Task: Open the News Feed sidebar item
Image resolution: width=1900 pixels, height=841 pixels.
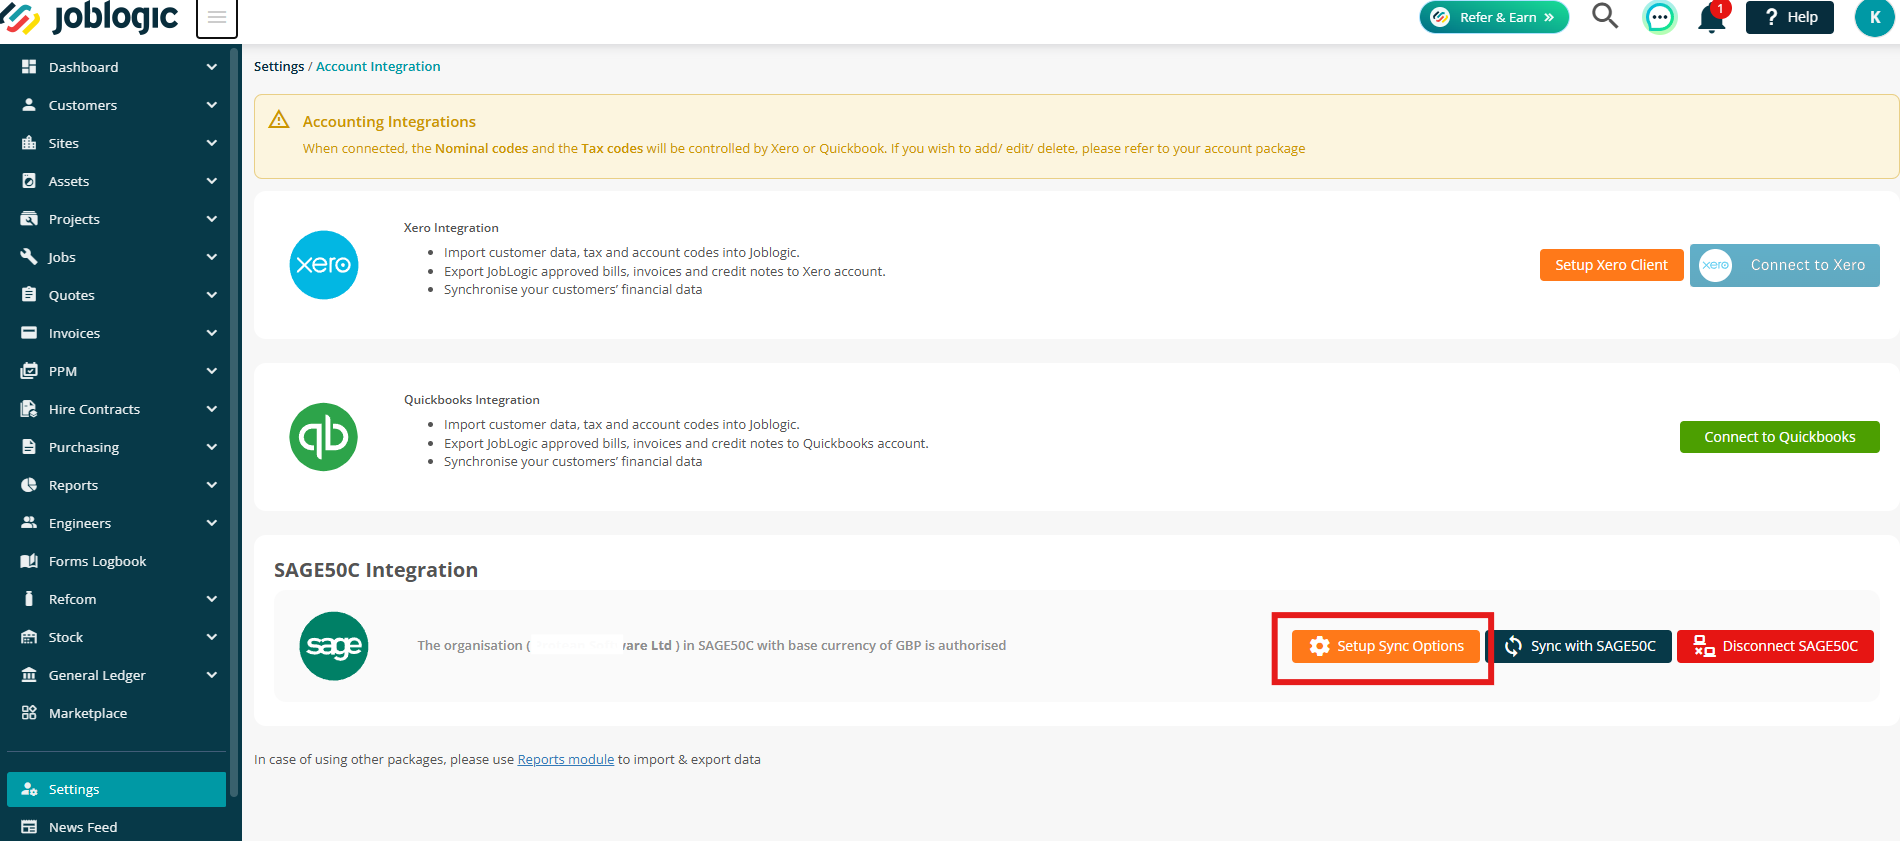Action: point(116,827)
